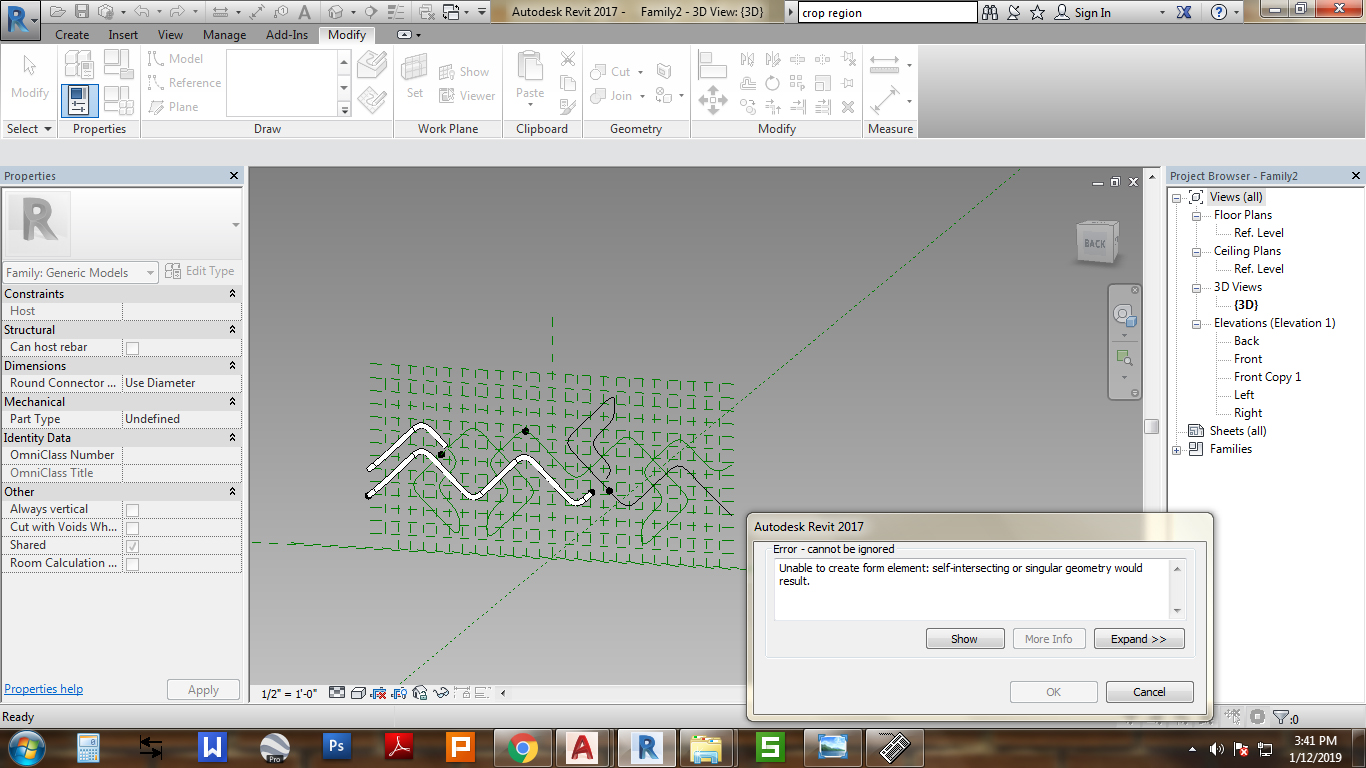The image size is (1366, 768).
Task: Open the Work Plane Viewer
Action: coord(468,95)
